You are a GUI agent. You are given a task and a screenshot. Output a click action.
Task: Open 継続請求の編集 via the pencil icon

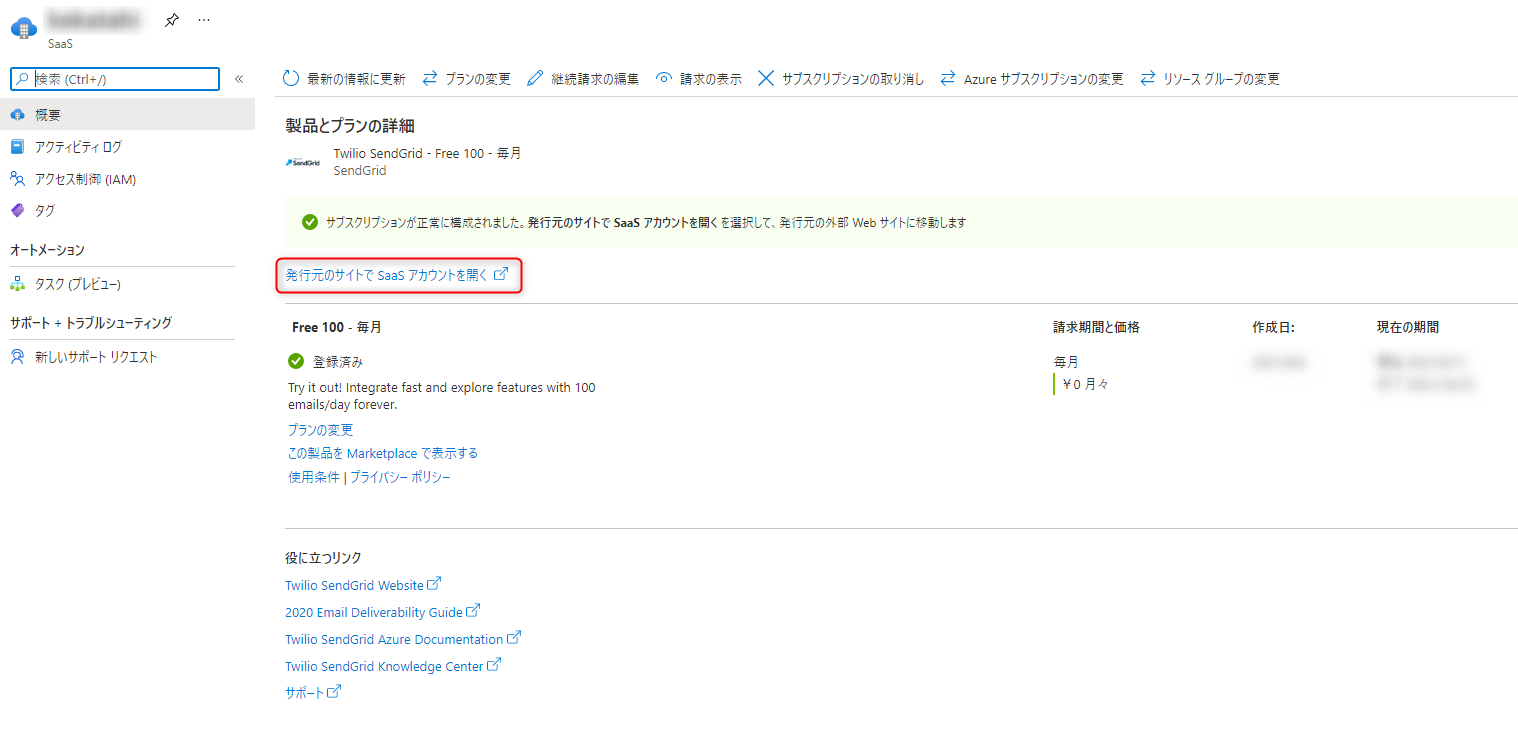[x=536, y=78]
